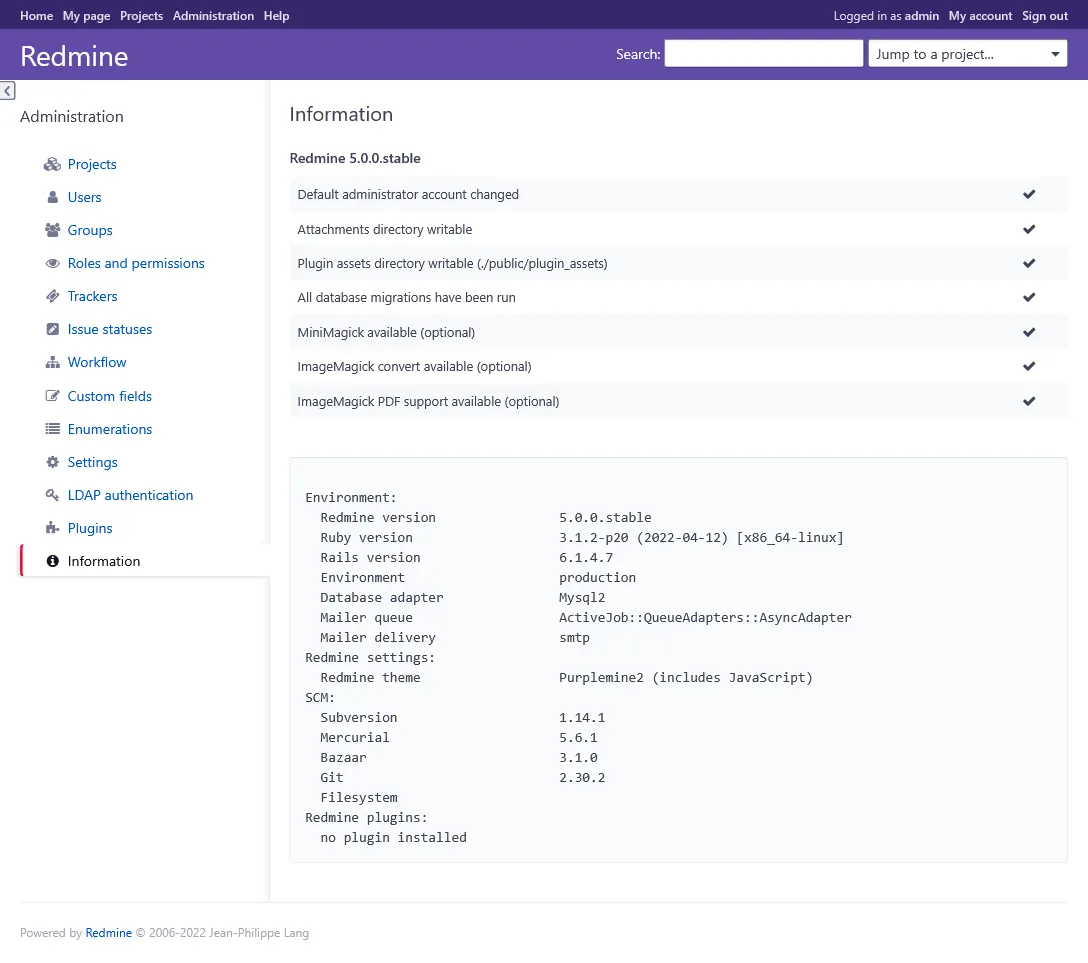The height and width of the screenshot is (963, 1088).
Task: Select the Roles and permissions eye icon
Action: click(x=52, y=263)
